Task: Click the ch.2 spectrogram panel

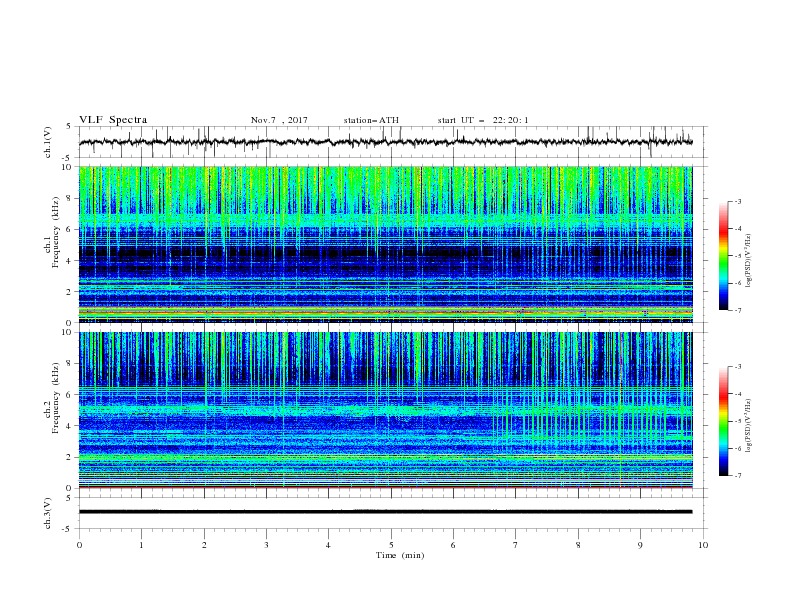Action: pos(385,410)
